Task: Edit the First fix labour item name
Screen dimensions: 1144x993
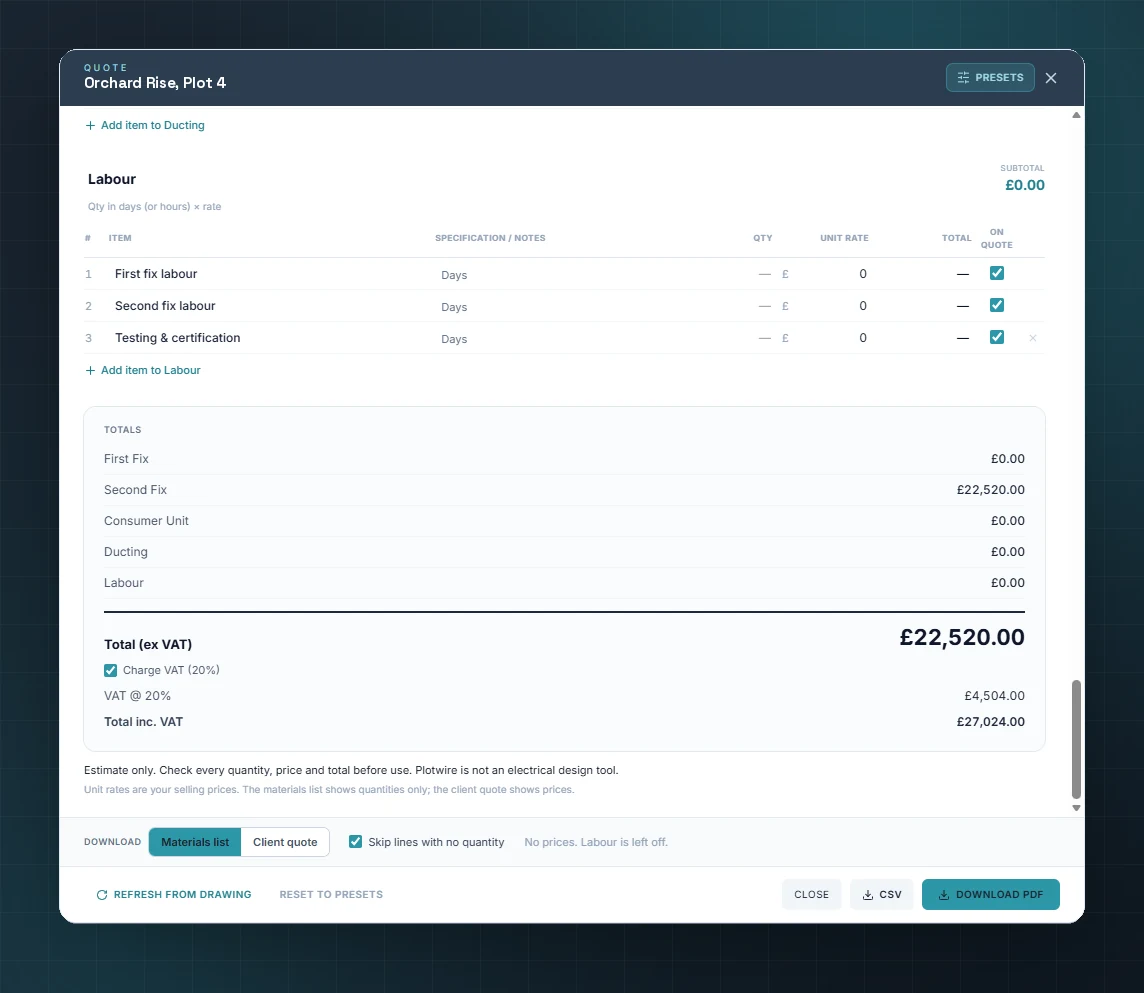Action: tap(268, 274)
